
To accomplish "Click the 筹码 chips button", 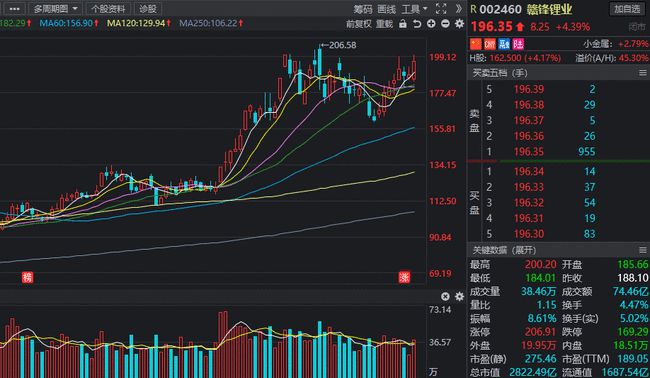I will [x=363, y=9].
